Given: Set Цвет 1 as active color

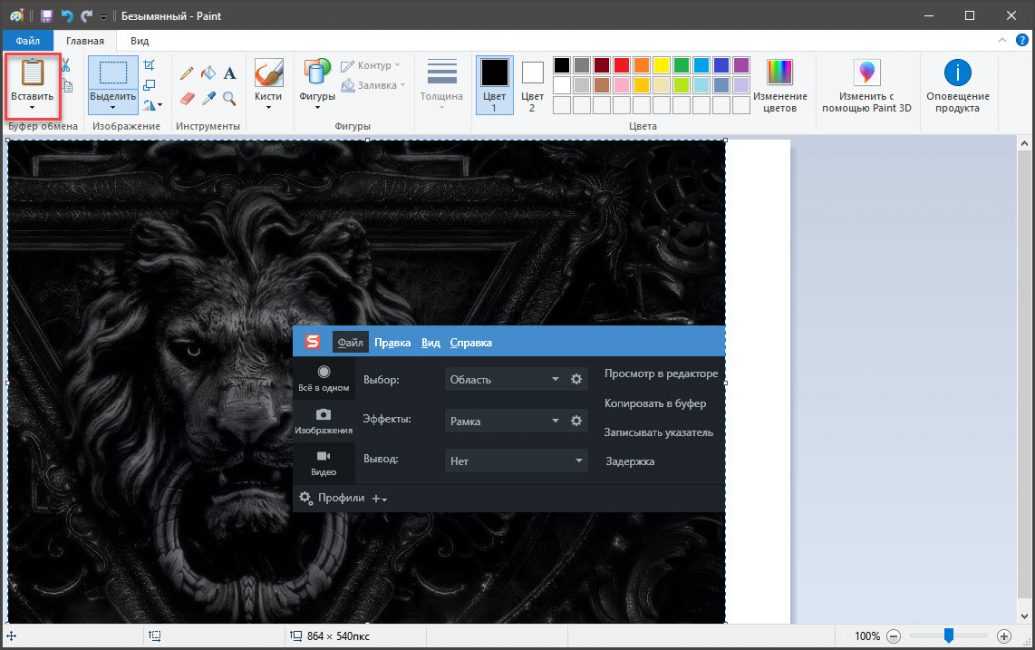Looking at the screenshot, I should click(x=494, y=85).
